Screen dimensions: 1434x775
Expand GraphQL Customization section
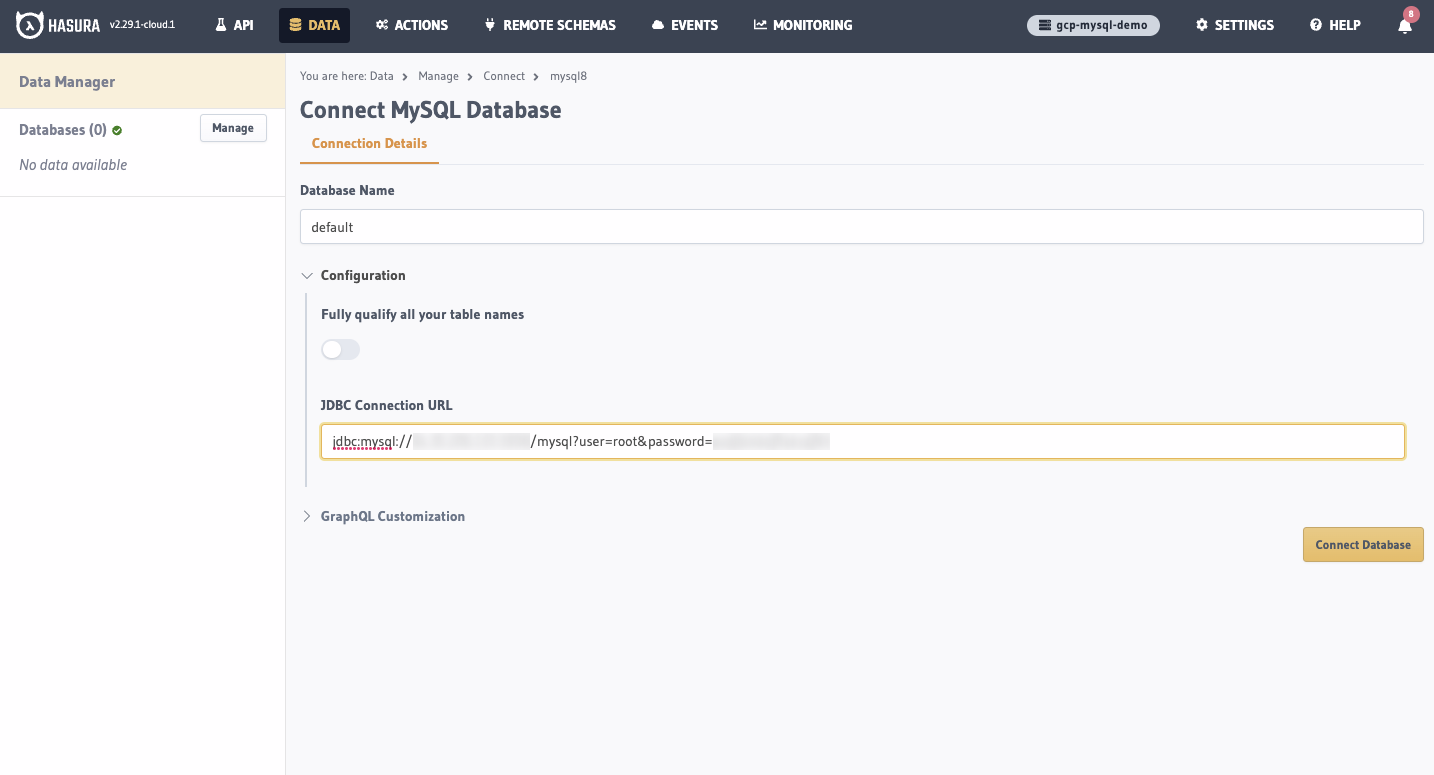coord(383,516)
